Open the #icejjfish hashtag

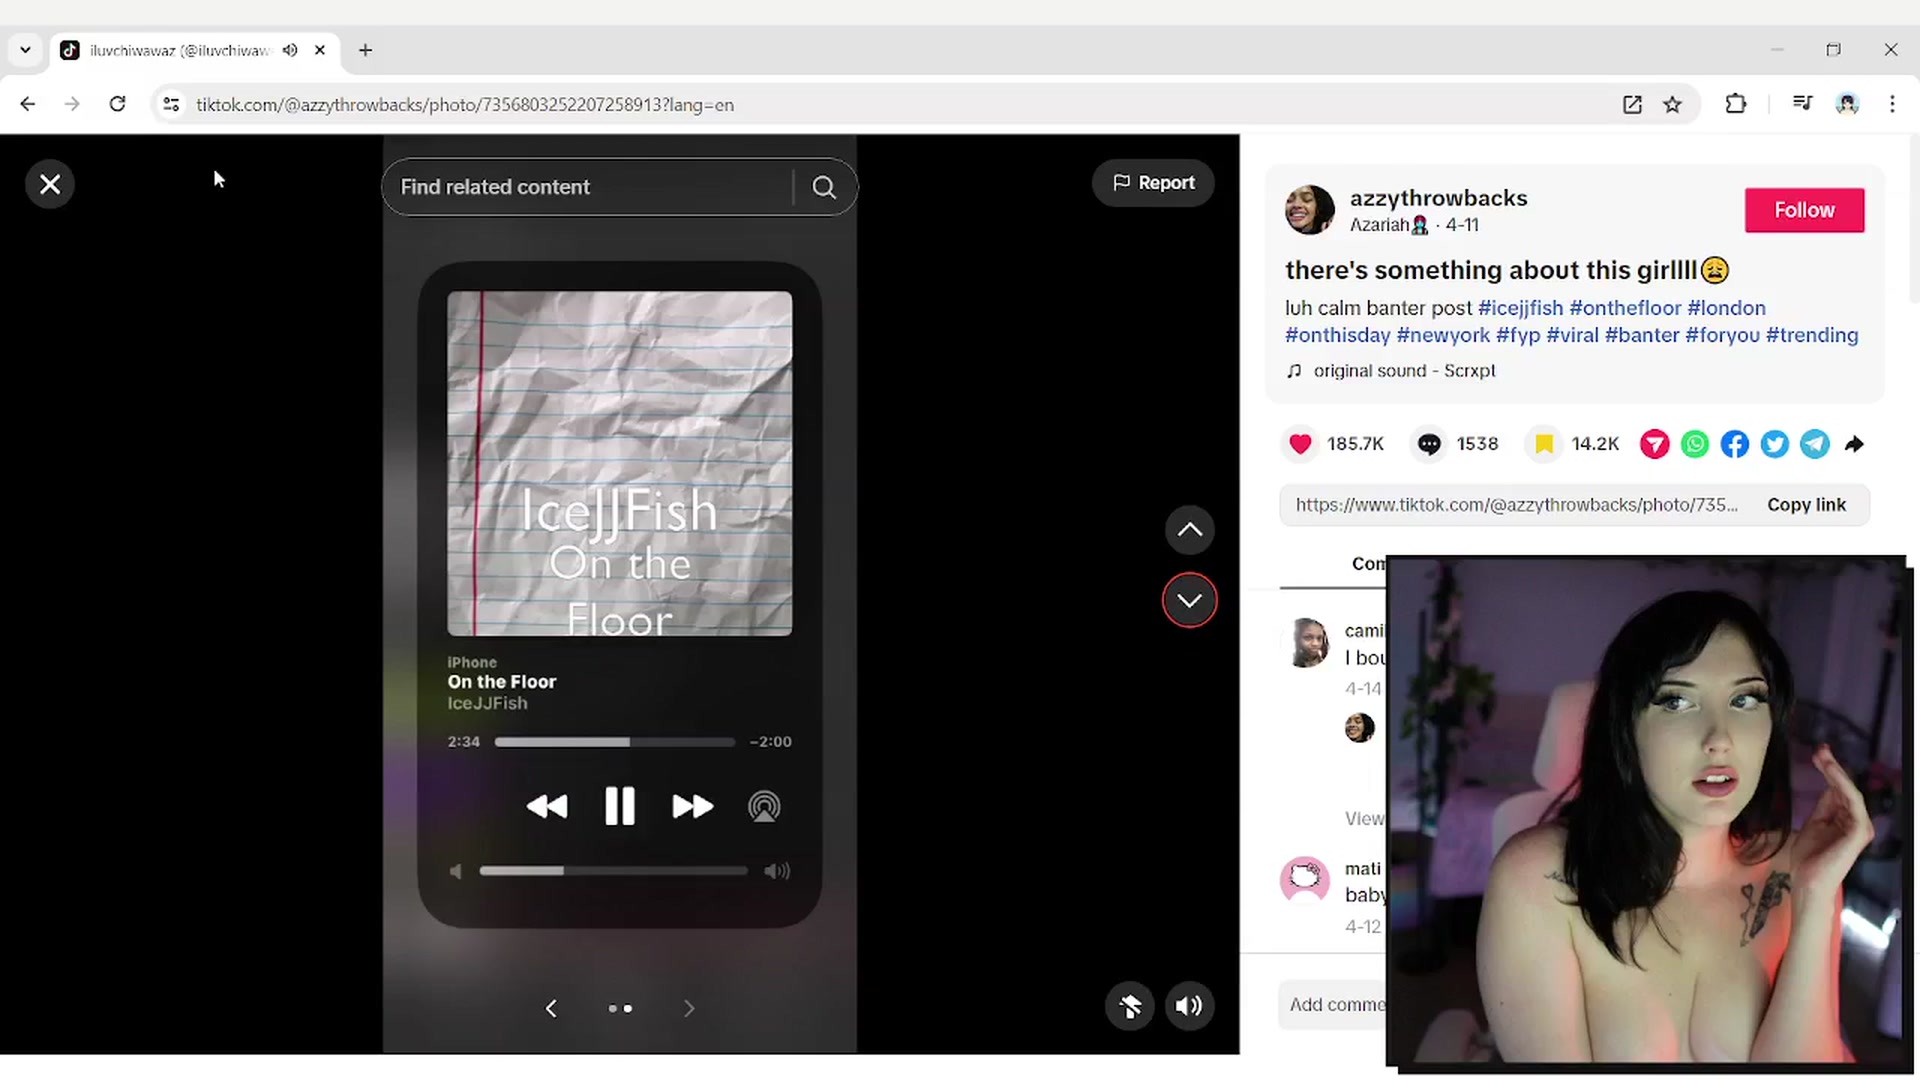coord(1520,308)
